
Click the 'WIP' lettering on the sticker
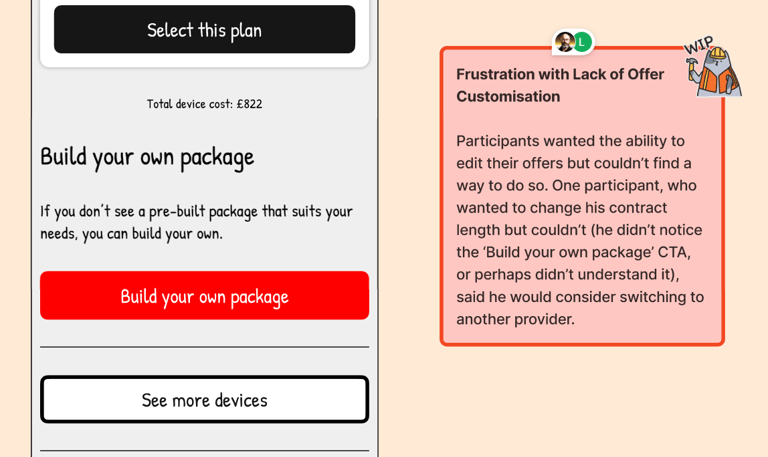pyautogui.click(x=698, y=47)
